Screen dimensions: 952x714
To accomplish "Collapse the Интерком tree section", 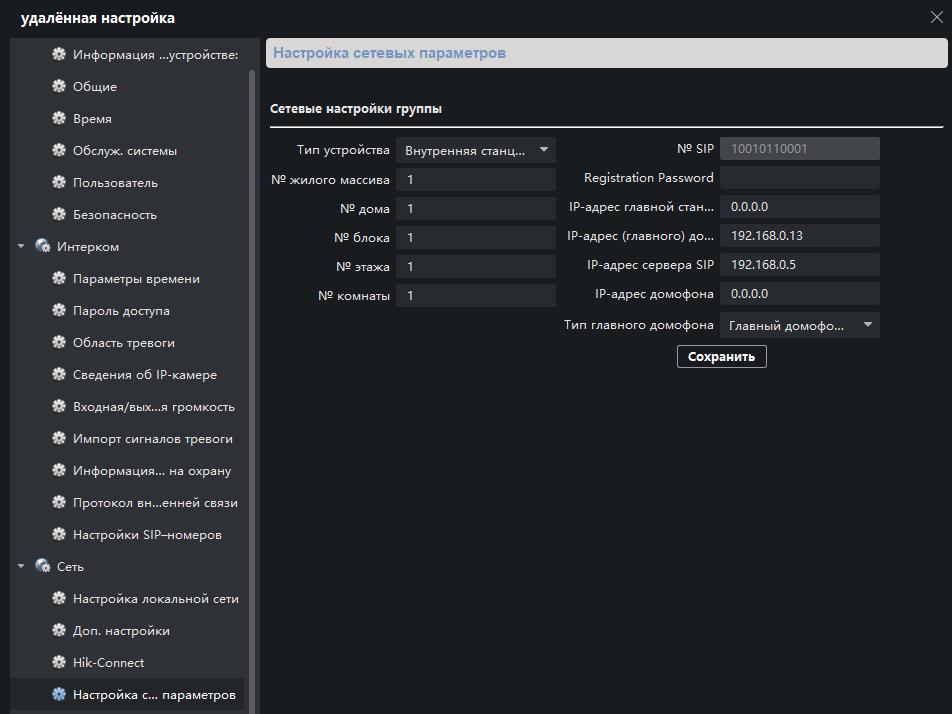I will click(x=21, y=247).
